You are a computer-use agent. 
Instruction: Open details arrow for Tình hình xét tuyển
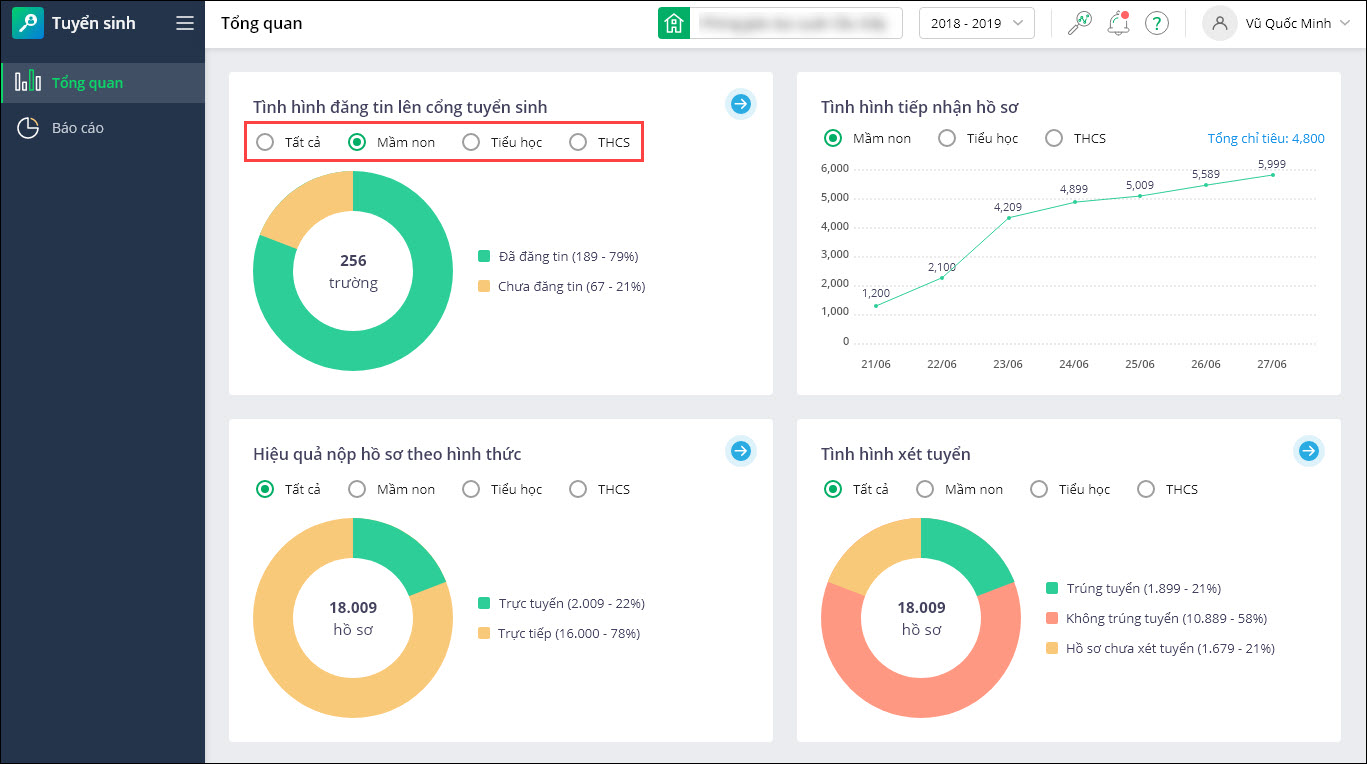pos(1308,451)
